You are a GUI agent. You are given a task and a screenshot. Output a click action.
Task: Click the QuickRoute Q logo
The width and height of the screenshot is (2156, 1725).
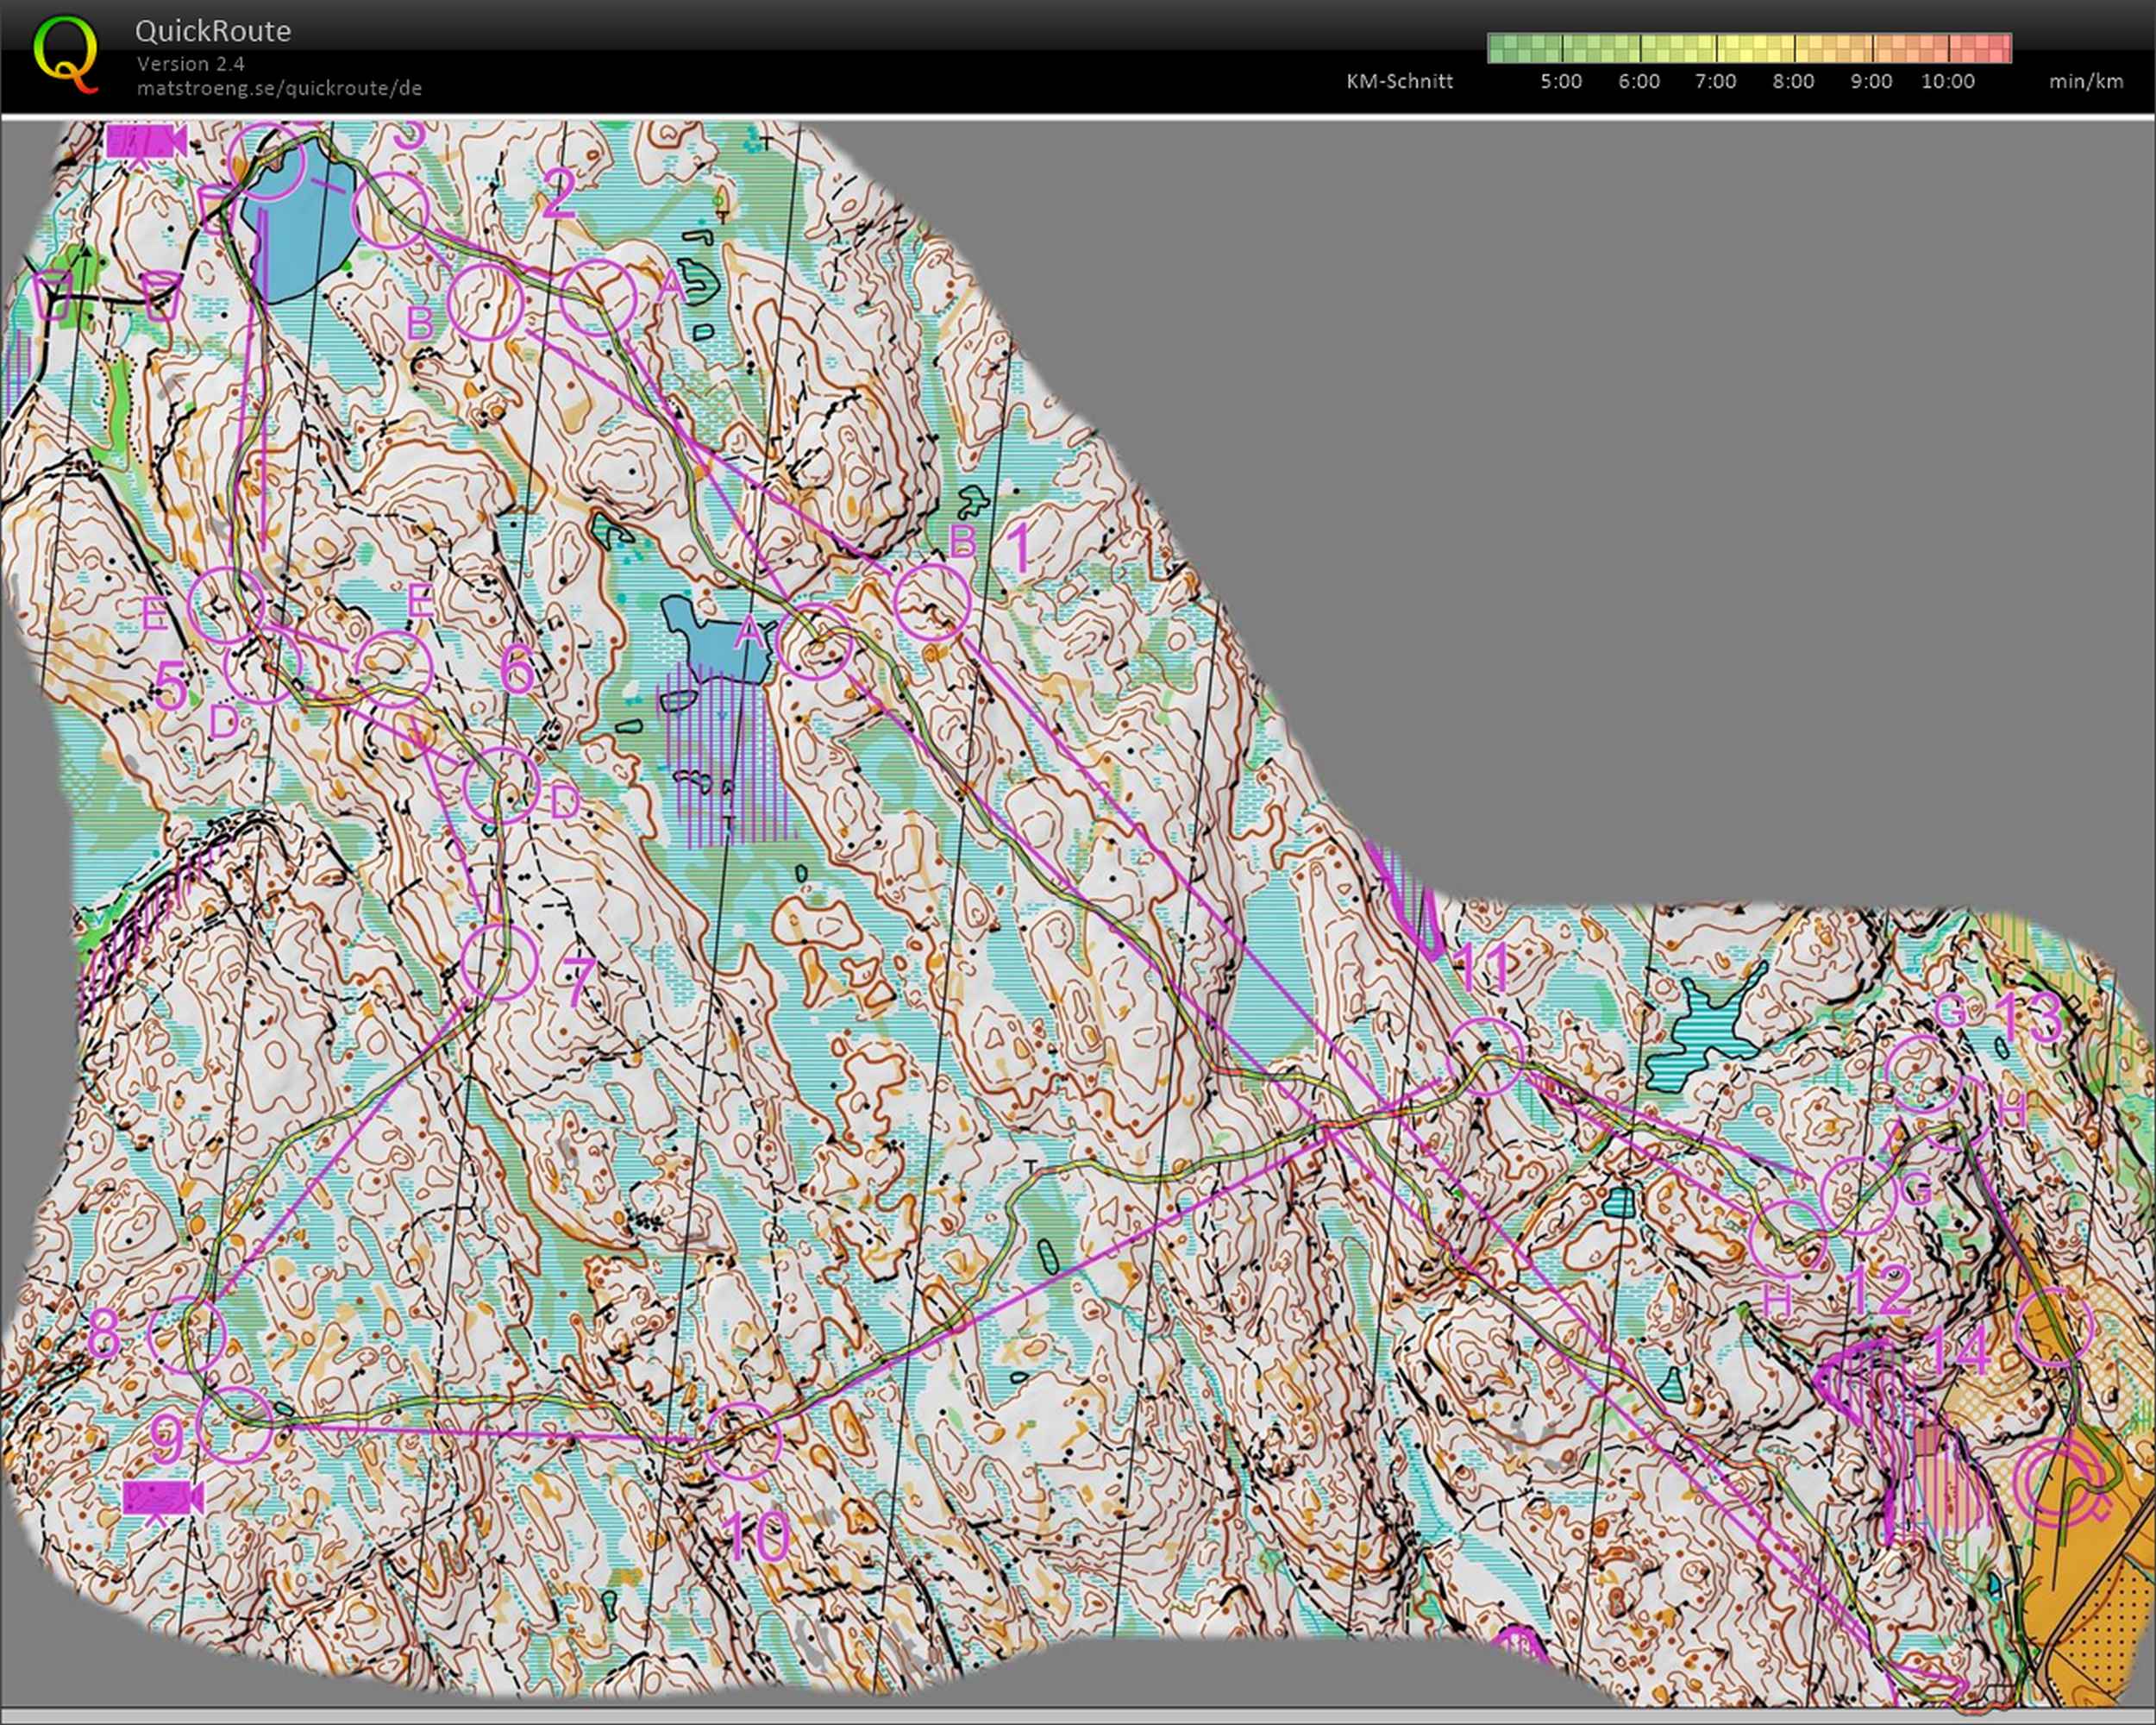click(66, 54)
